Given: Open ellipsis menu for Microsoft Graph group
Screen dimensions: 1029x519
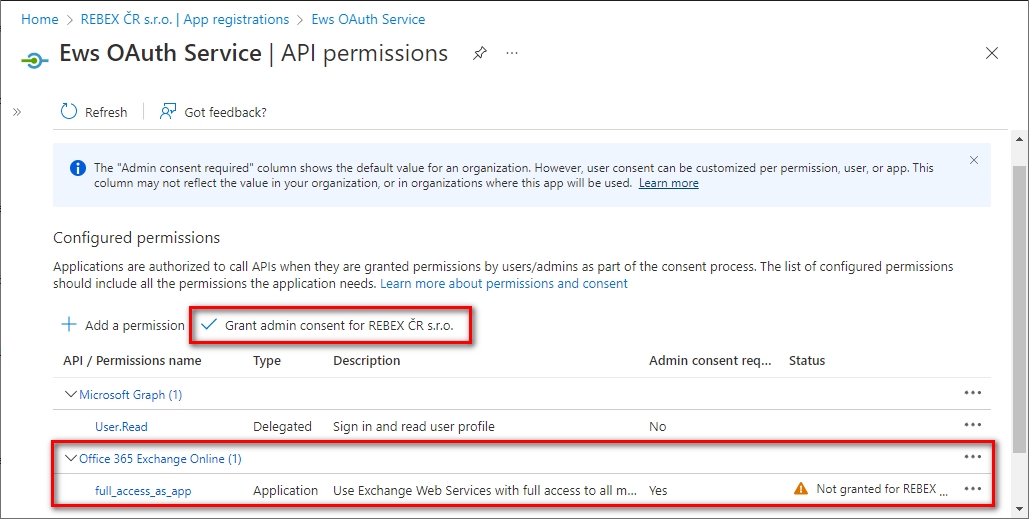Looking at the screenshot, I should tap(972, 393).
